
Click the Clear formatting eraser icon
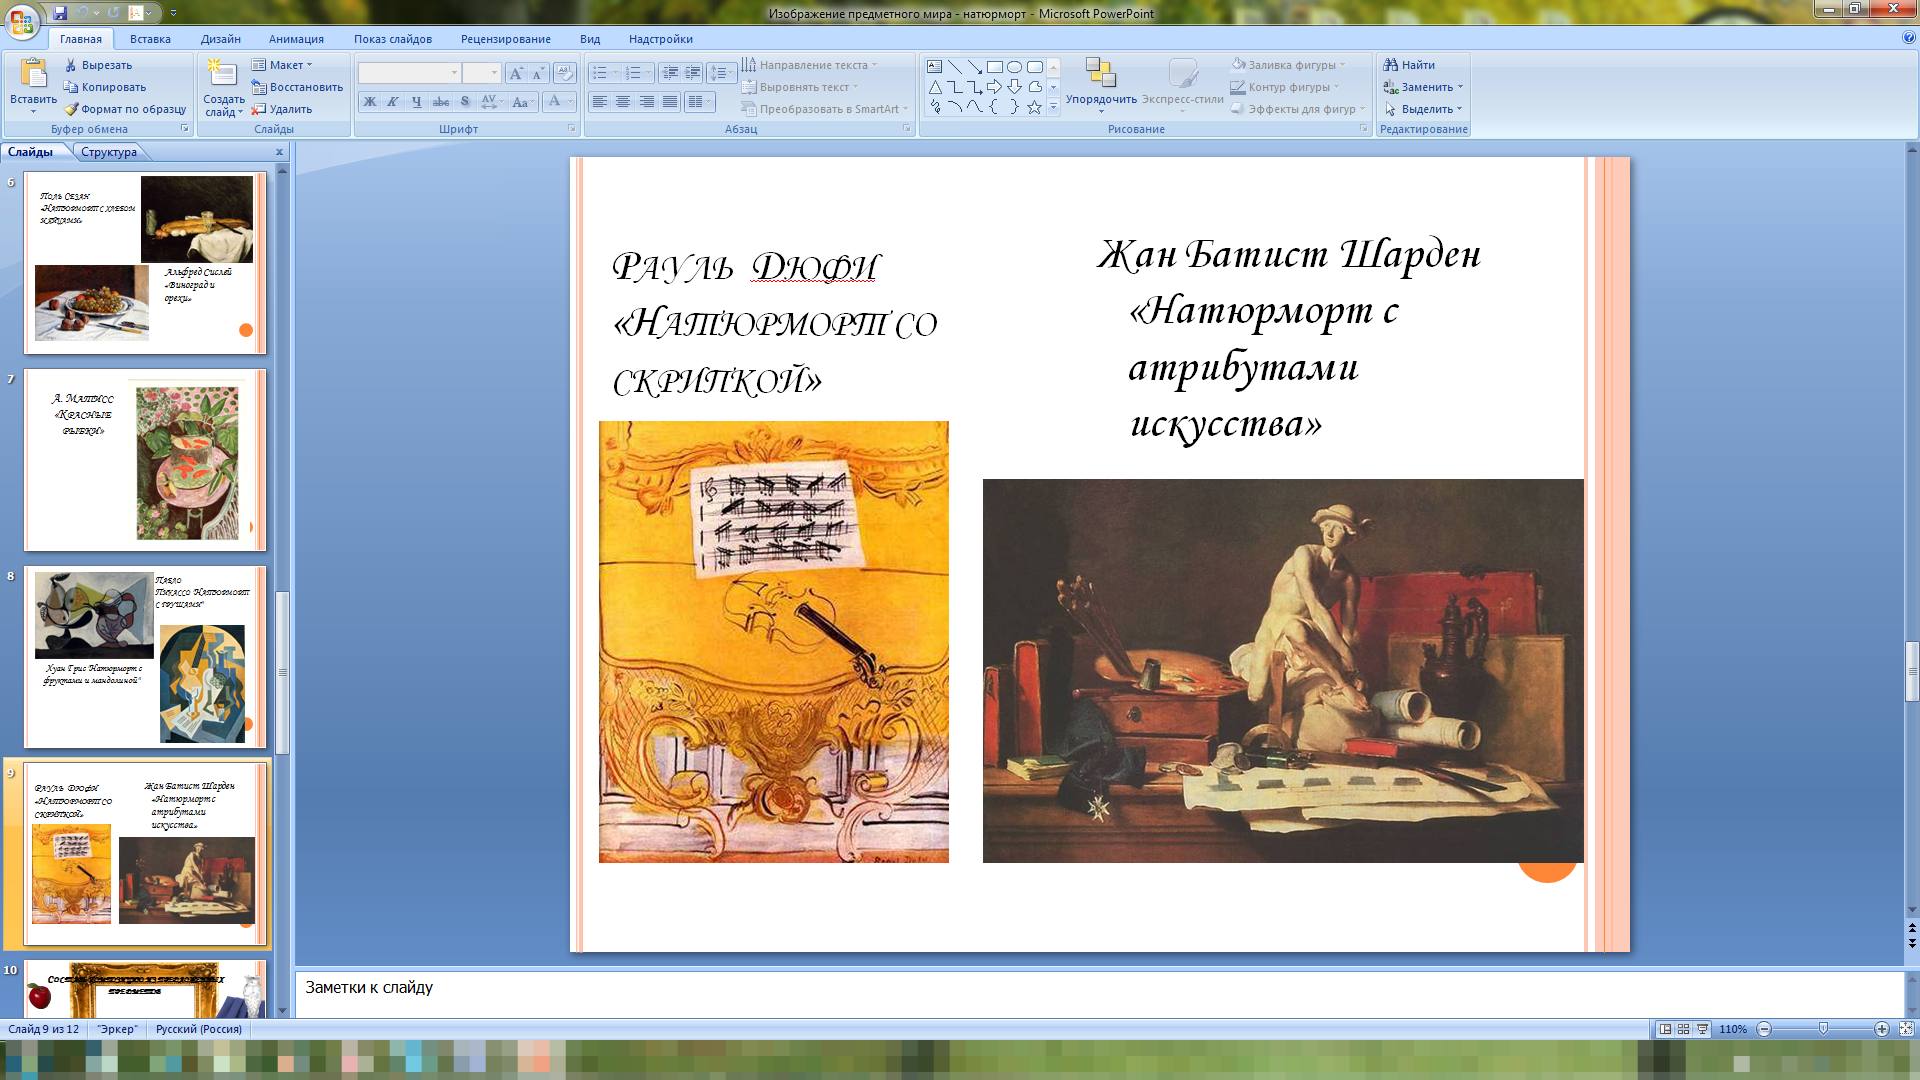point(564,73)
